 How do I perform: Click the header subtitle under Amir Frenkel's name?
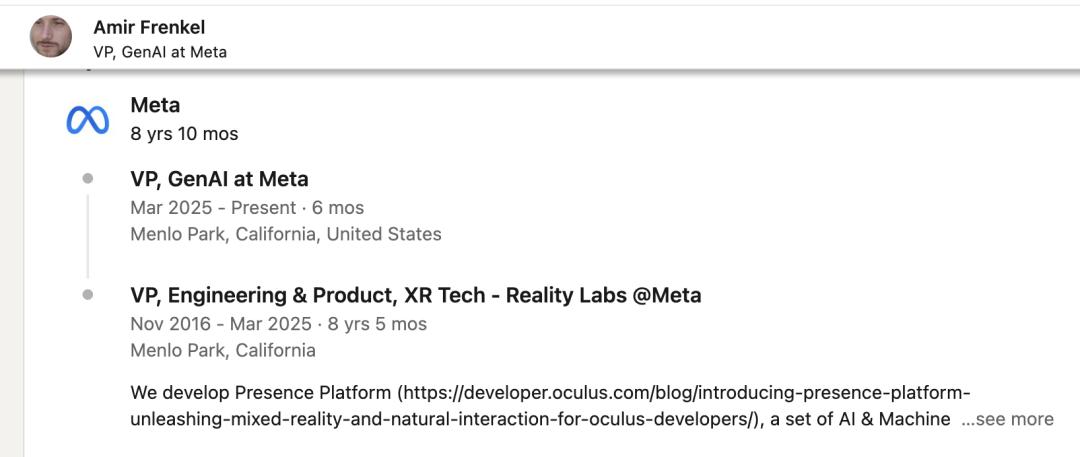coord(160,52)
